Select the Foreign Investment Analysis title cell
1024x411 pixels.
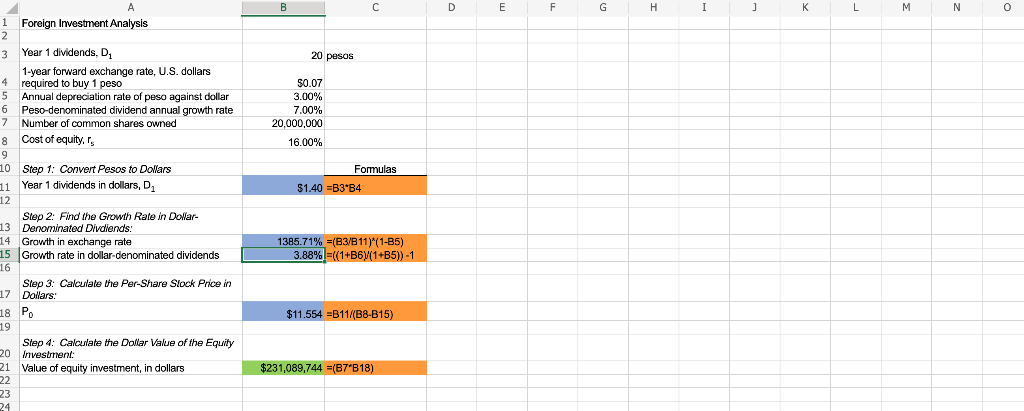tap(131, 24)
